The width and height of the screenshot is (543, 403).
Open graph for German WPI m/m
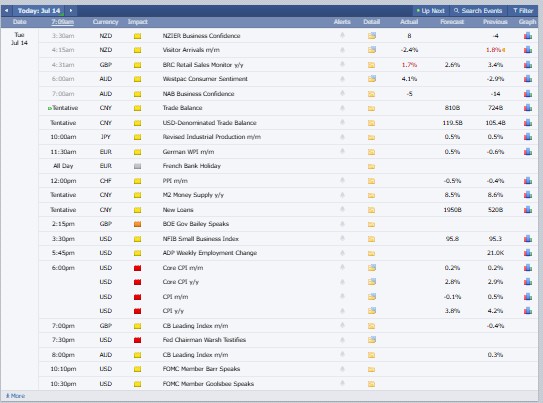click(528, 152)
